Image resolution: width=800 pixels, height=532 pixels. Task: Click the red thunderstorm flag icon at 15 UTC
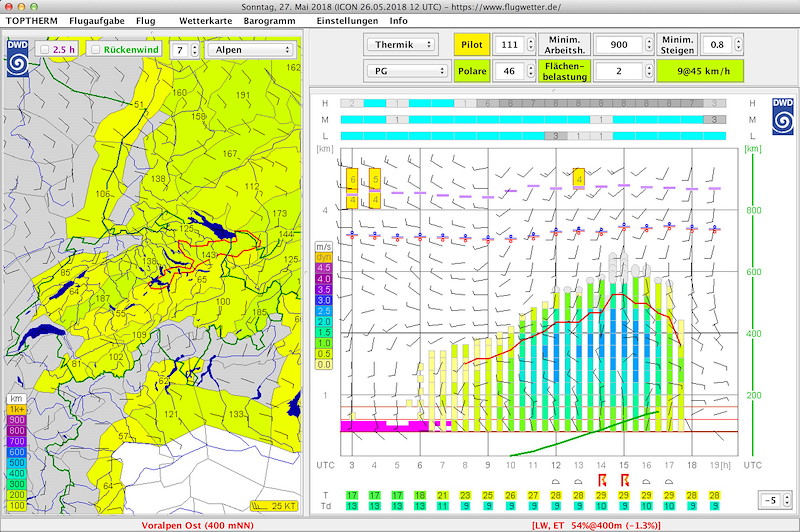[x=624, y=480]
